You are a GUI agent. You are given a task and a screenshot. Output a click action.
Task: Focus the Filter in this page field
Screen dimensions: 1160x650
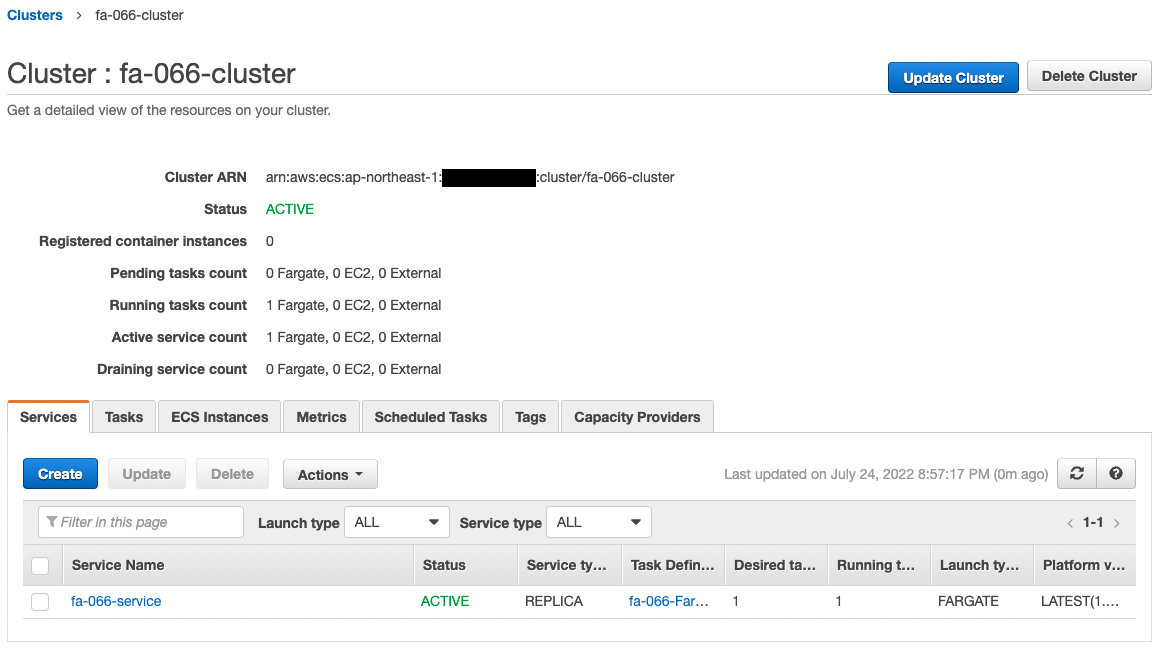pos(141,522)
